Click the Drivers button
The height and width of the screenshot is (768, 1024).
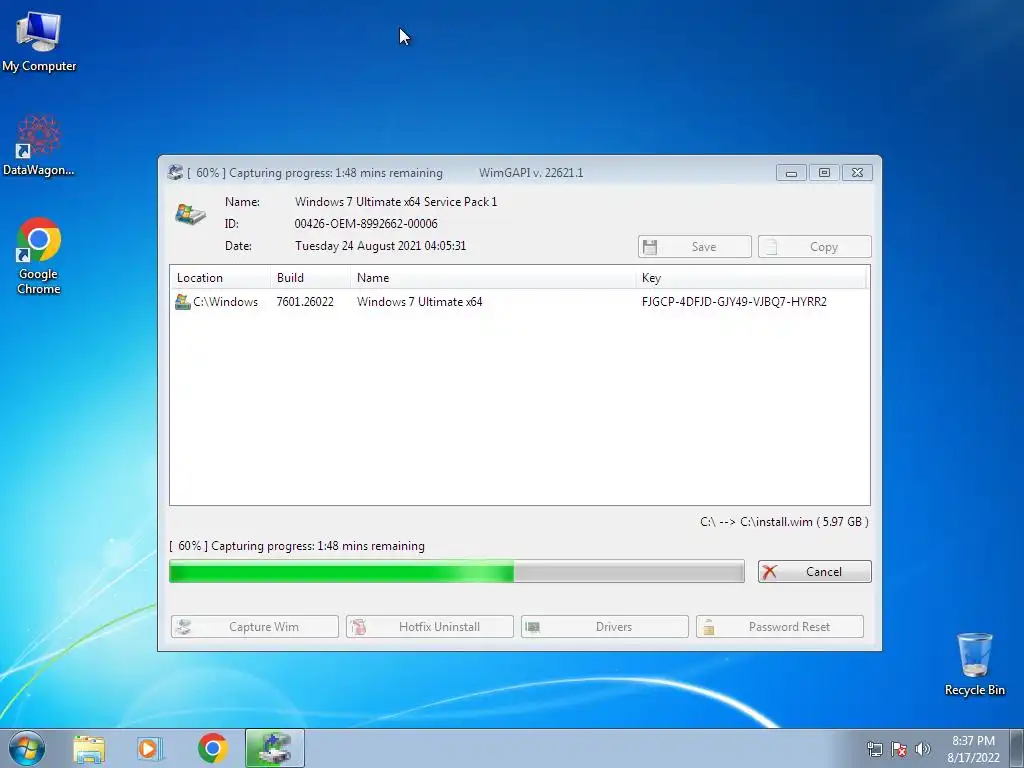click(x=605, y=626)
